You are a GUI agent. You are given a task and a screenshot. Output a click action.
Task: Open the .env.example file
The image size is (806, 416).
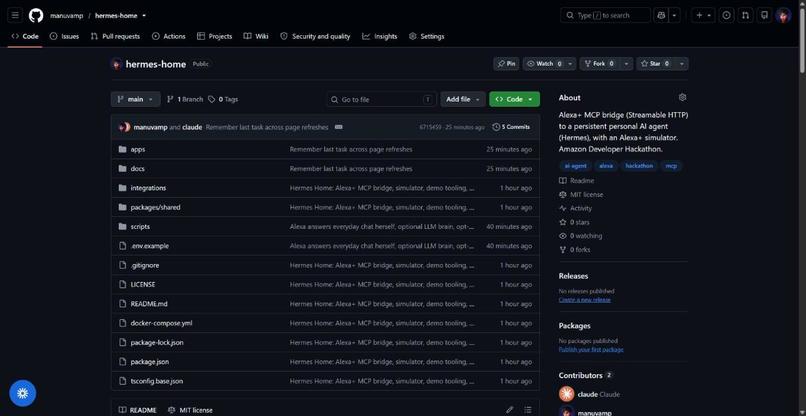(150, 246)
